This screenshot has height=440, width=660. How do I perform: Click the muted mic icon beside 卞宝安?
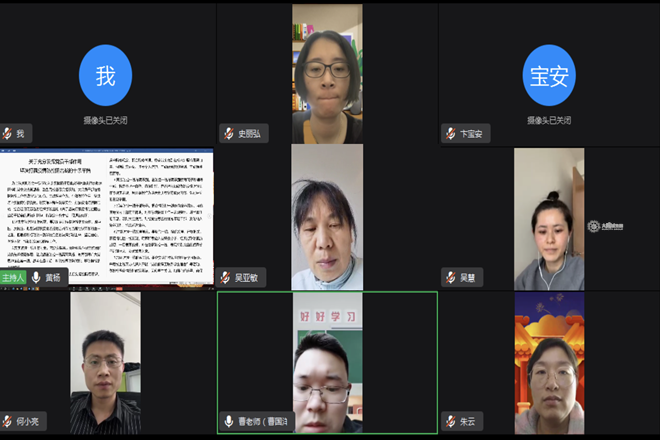450,133
